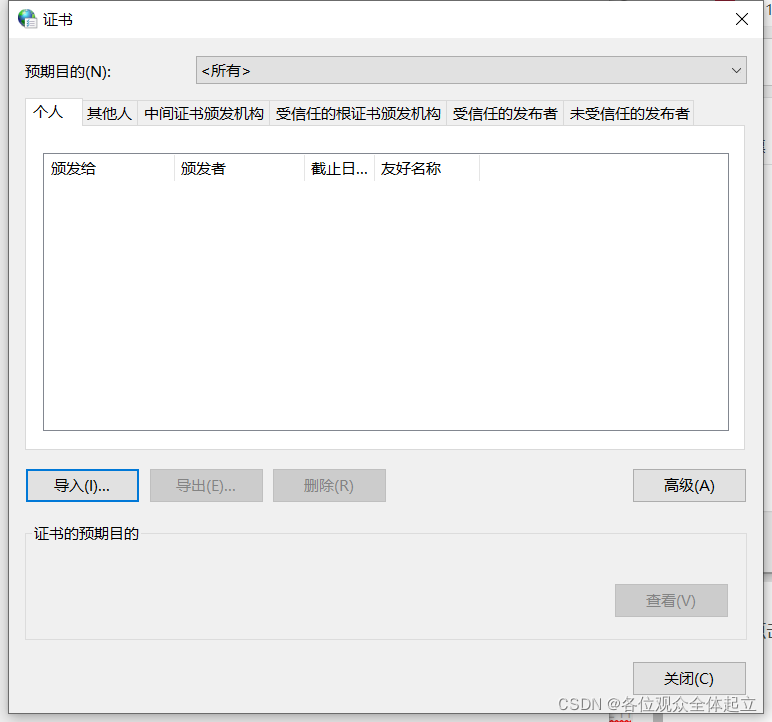Expand the 预期目的 combo box arrow
This screenshot has height=722, width=772.
coord(736,70)
